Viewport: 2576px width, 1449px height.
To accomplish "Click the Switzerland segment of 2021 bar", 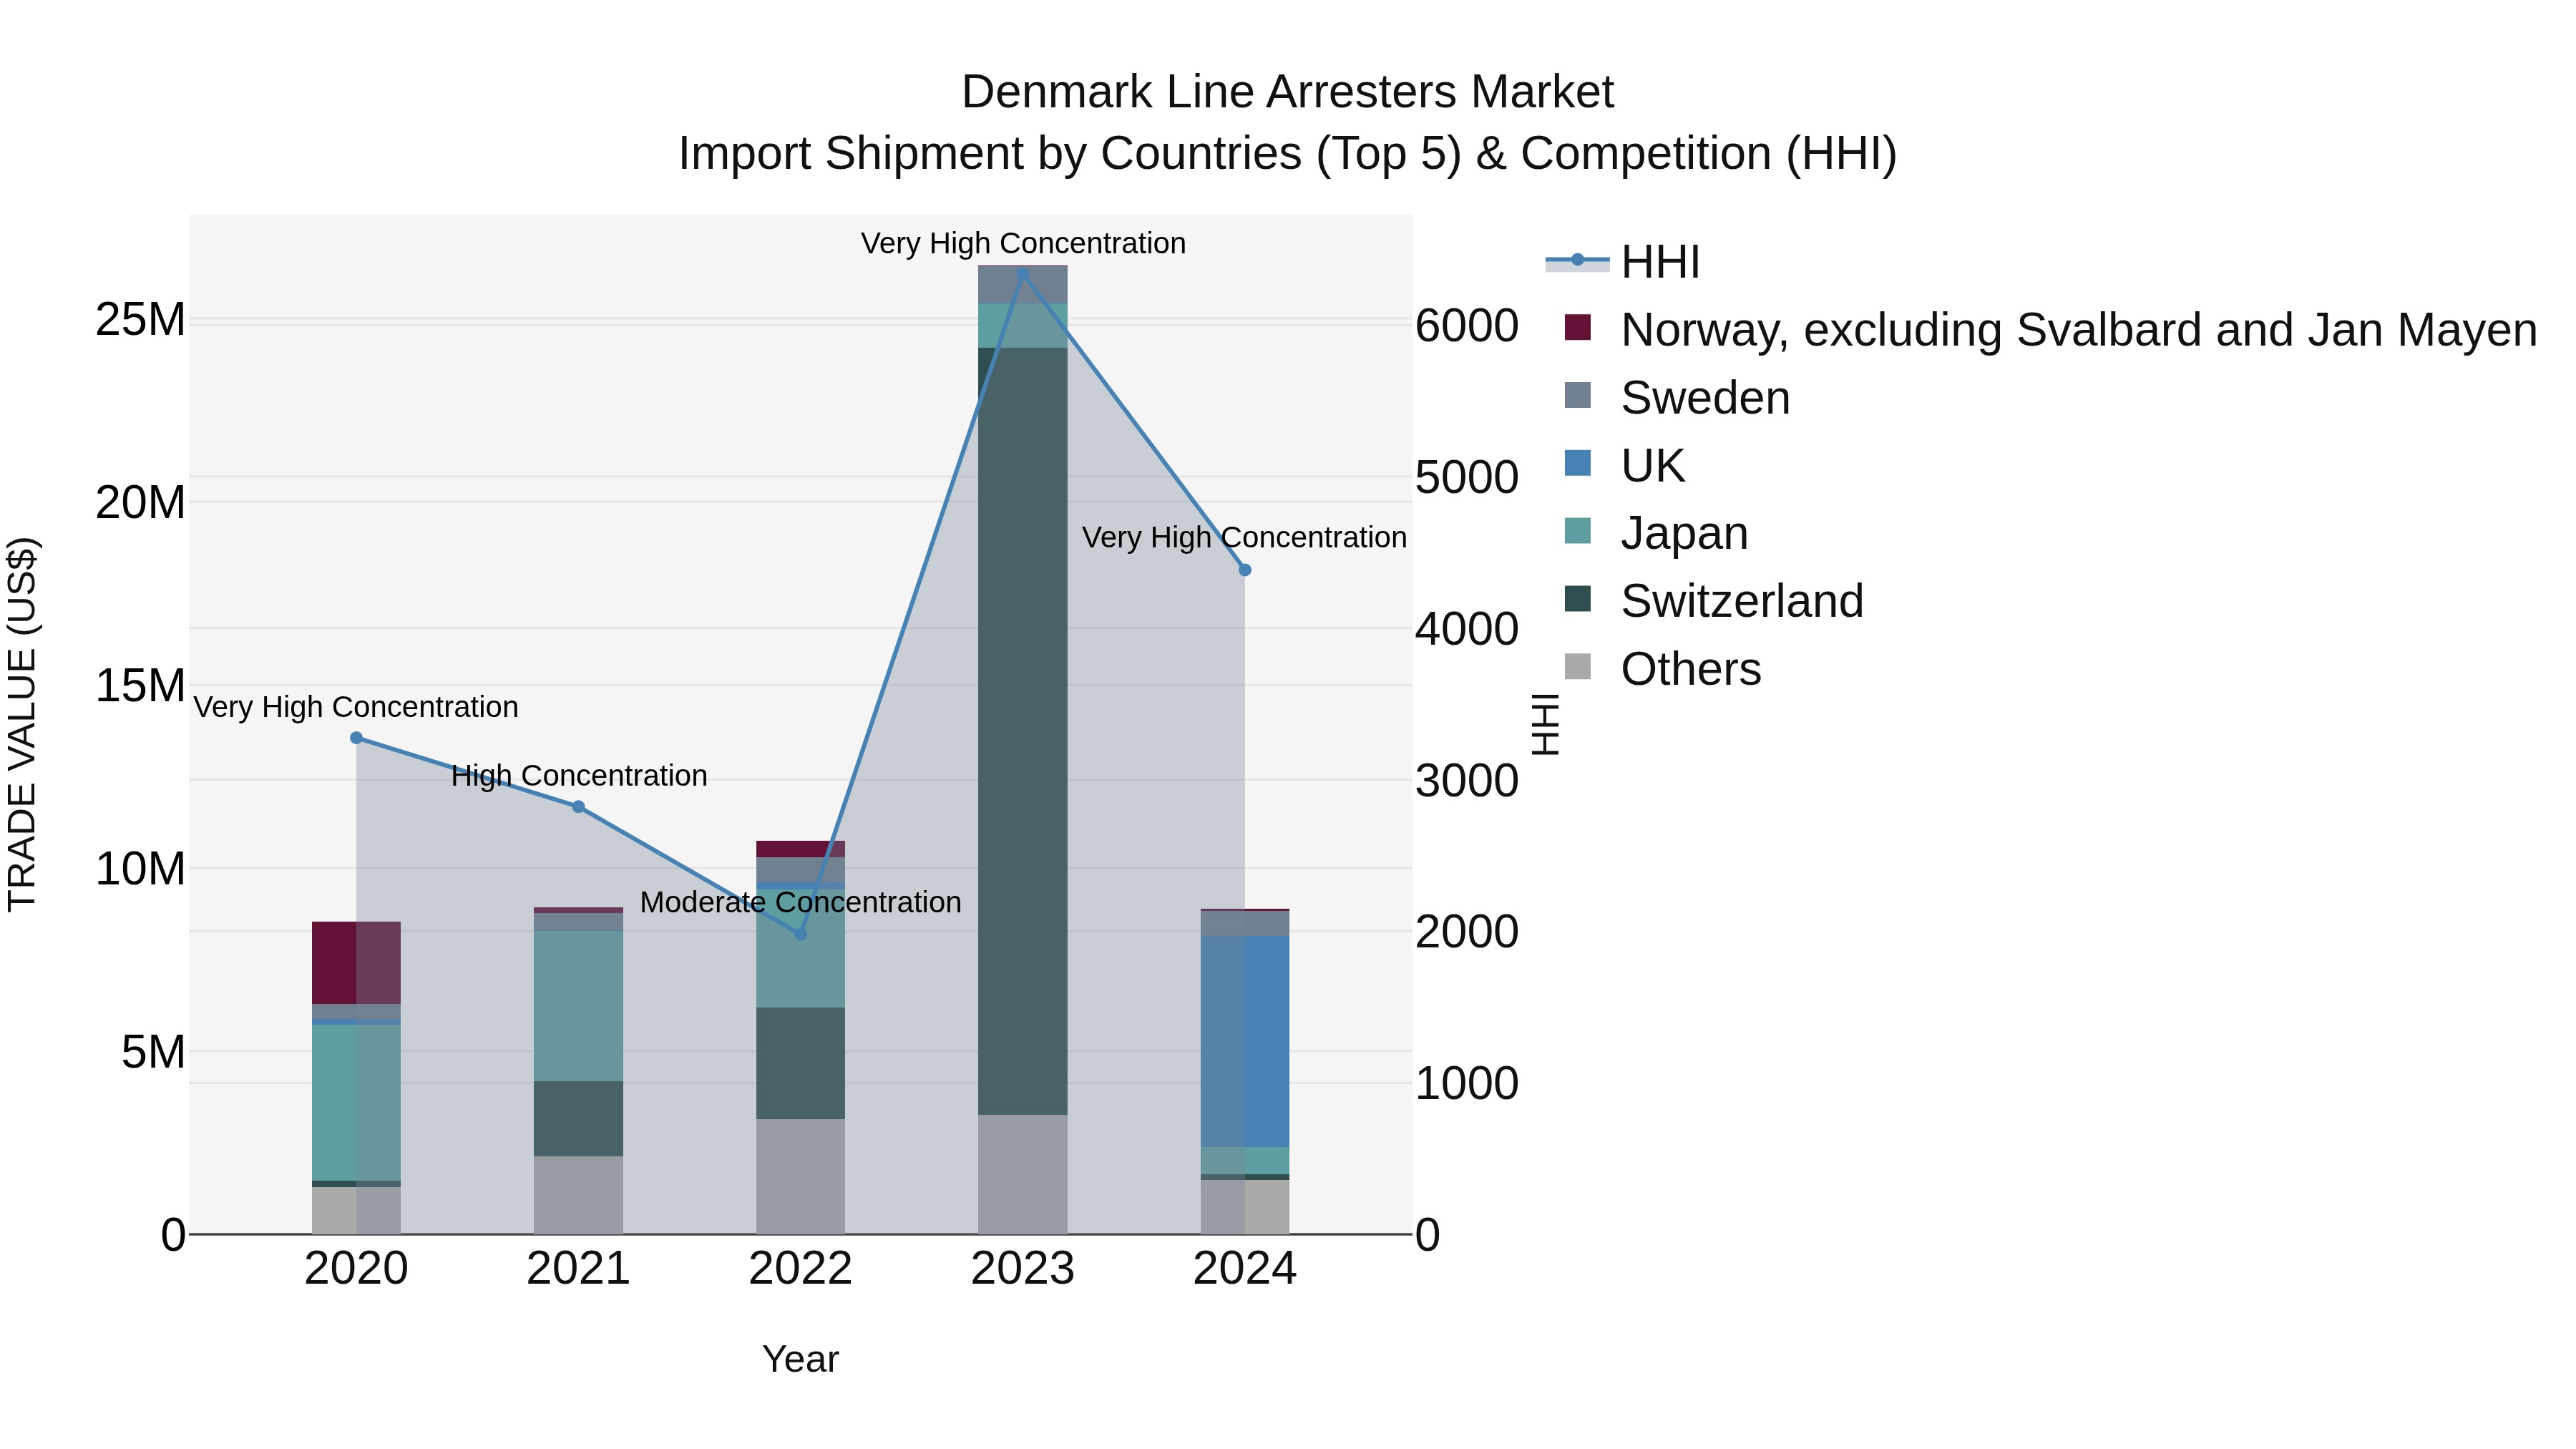I will click(578, 1119).
